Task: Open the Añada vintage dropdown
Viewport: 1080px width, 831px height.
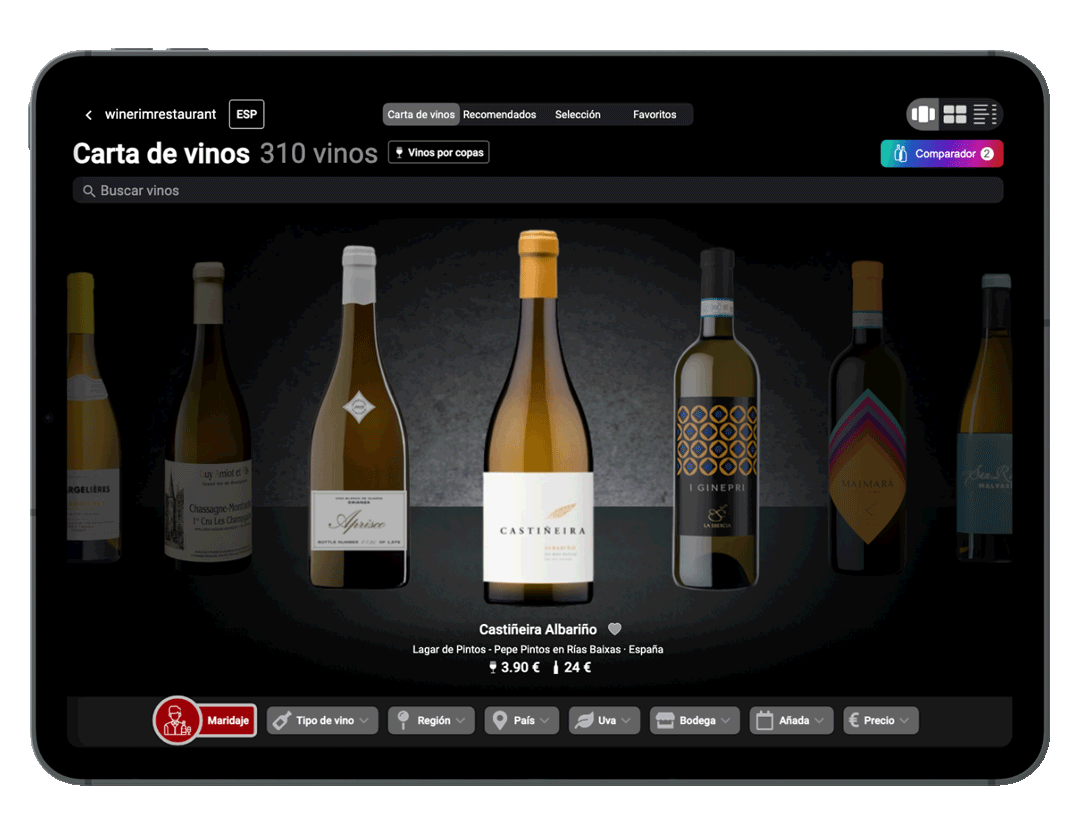Action: [x=791, y=721]
